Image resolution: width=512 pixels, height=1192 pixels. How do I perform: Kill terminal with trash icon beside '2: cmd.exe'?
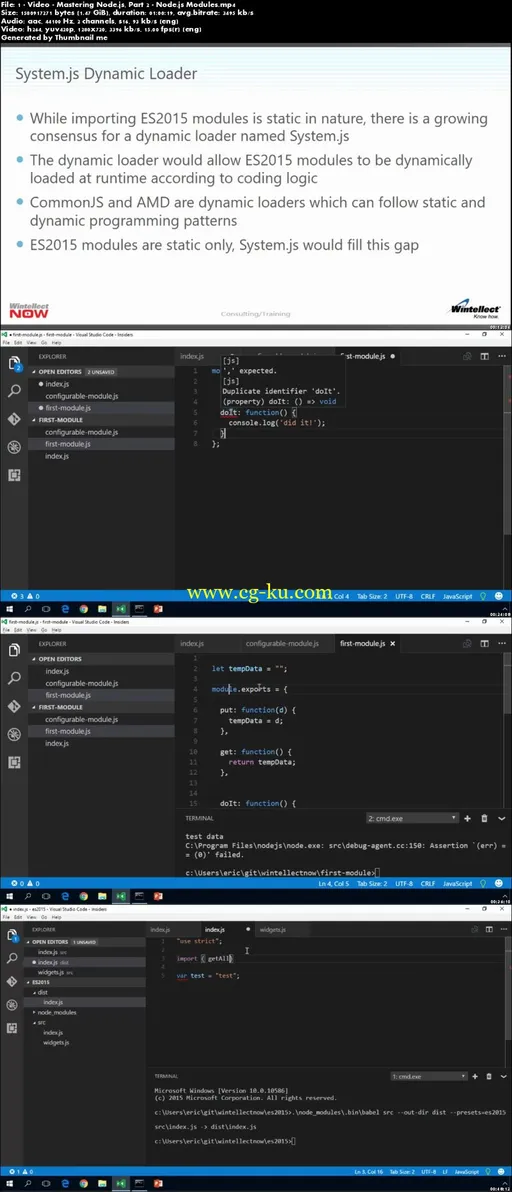485,818
